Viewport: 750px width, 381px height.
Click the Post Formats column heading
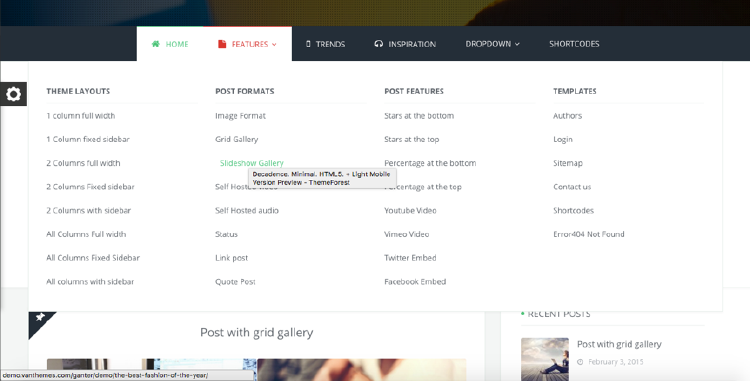245,91
